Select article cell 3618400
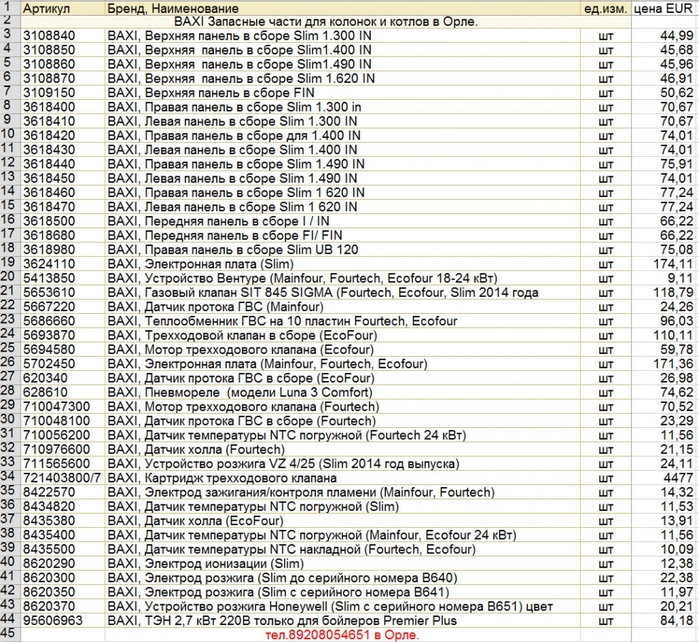 [63, 107]
